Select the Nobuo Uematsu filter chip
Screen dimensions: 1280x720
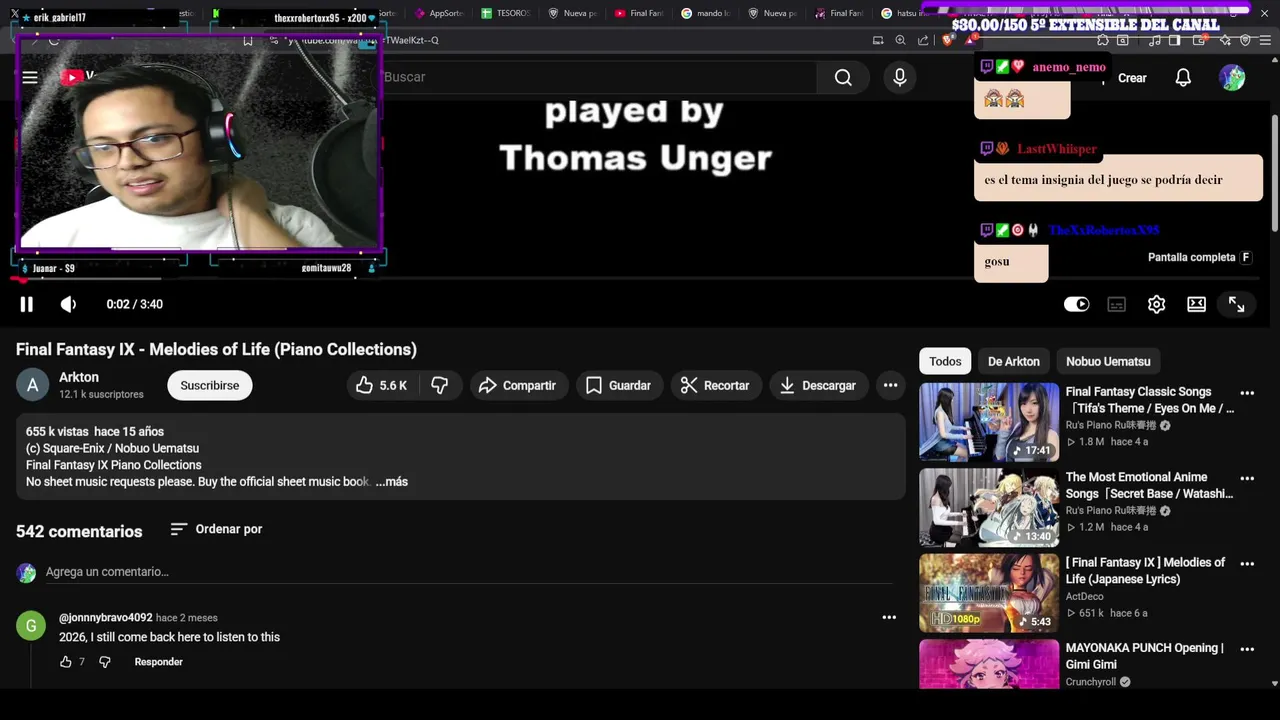[x=1108, y=361]
